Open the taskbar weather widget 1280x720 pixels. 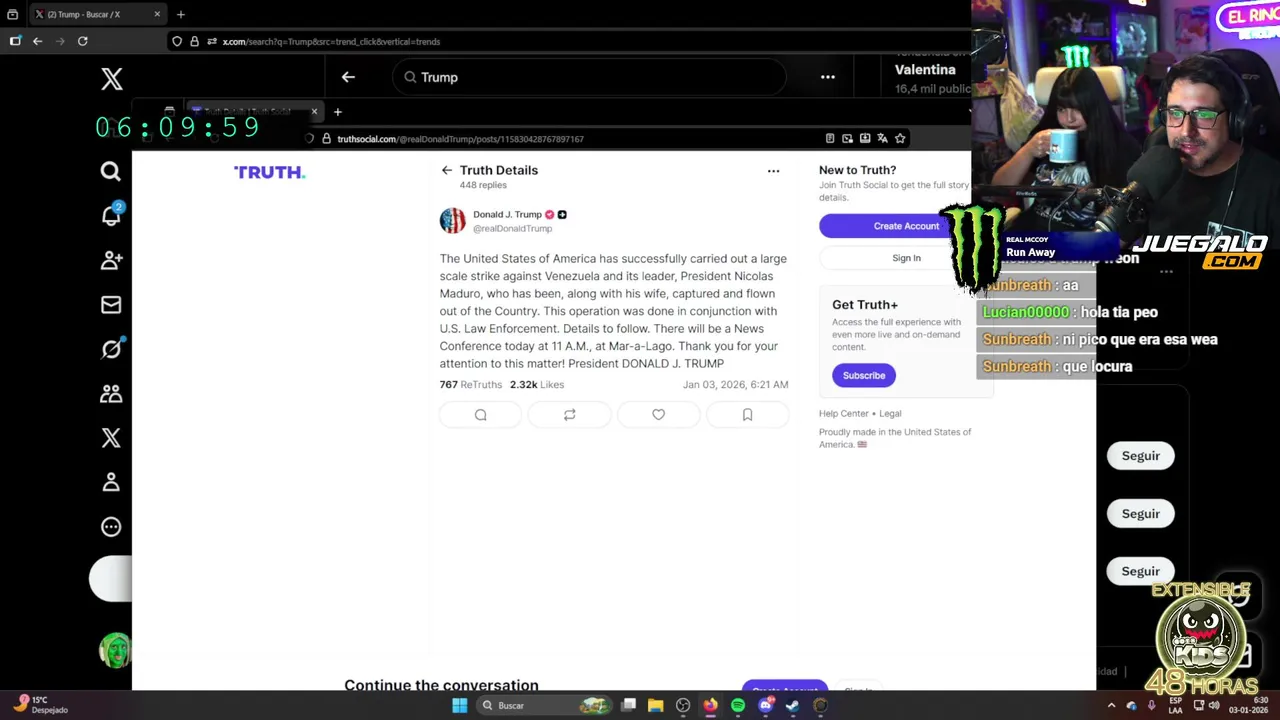point(42,705)
